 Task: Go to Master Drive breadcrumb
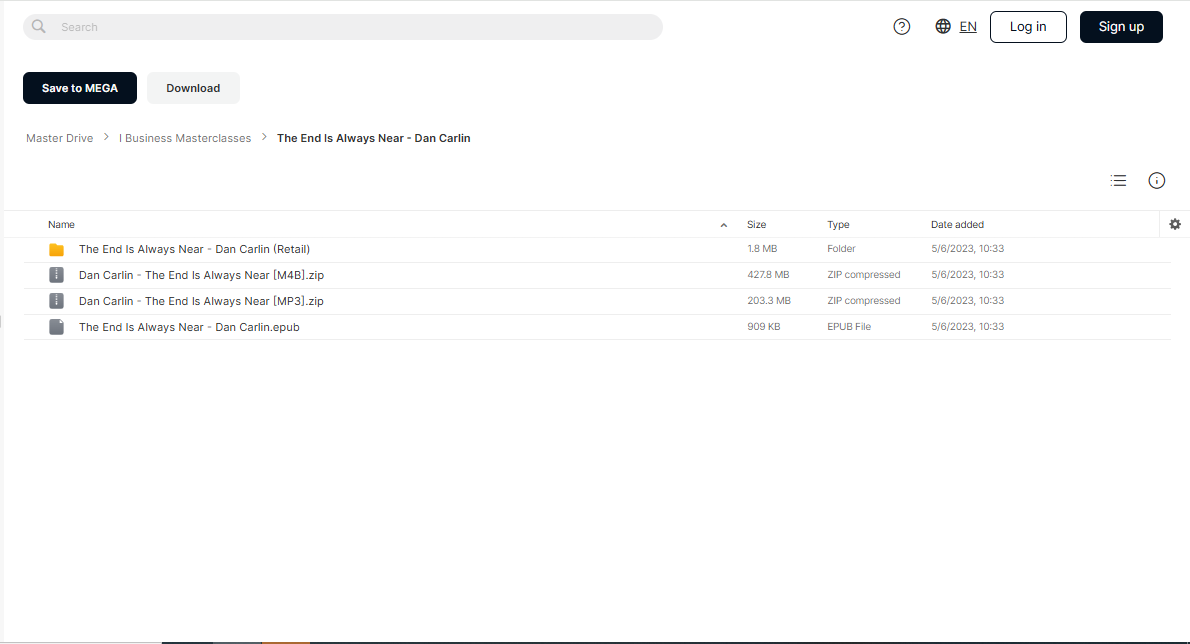point(59,138)
